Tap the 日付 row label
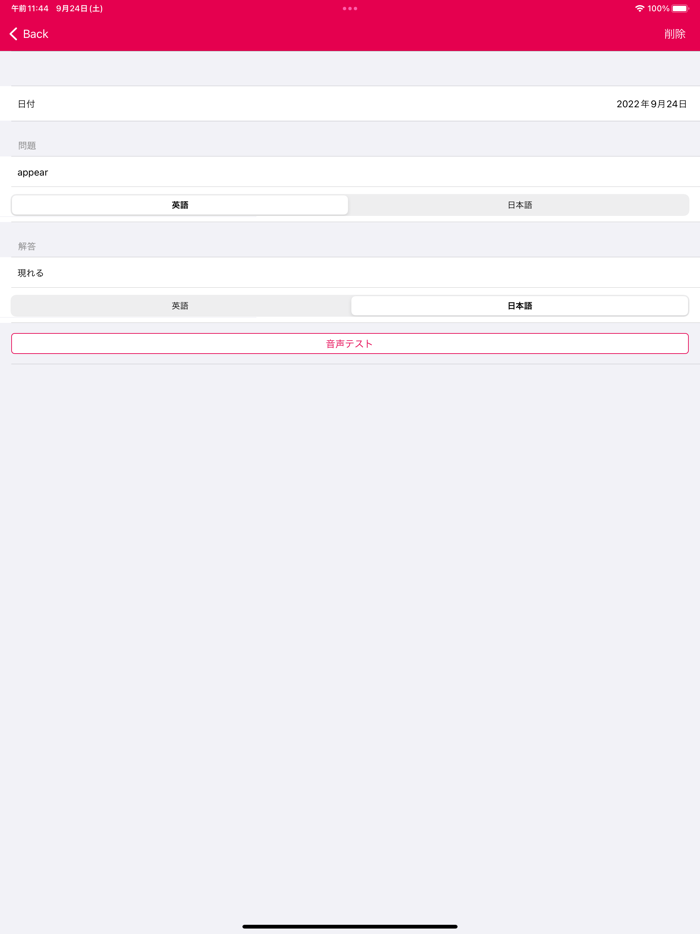This screenshot has height=934, width=700. [27, 104]
